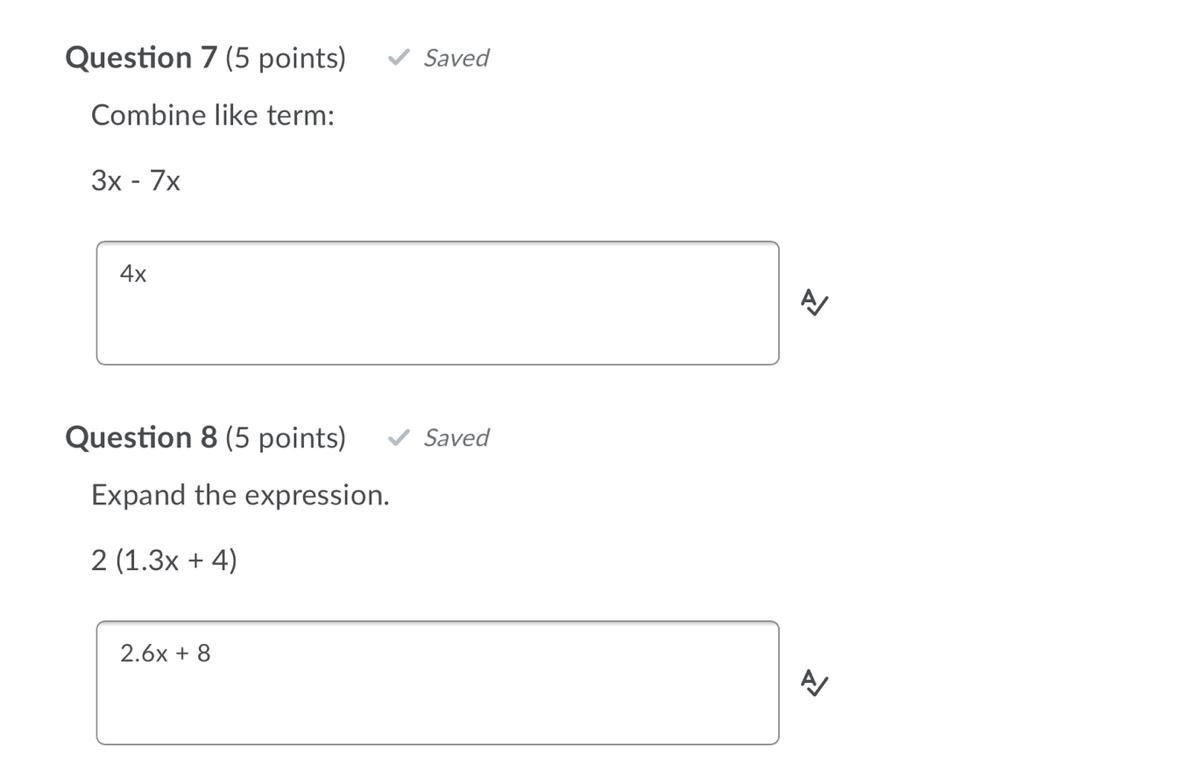Place cursor on the typed answer 2.6x + 8
1200x775 pixels.
[165, 654]
